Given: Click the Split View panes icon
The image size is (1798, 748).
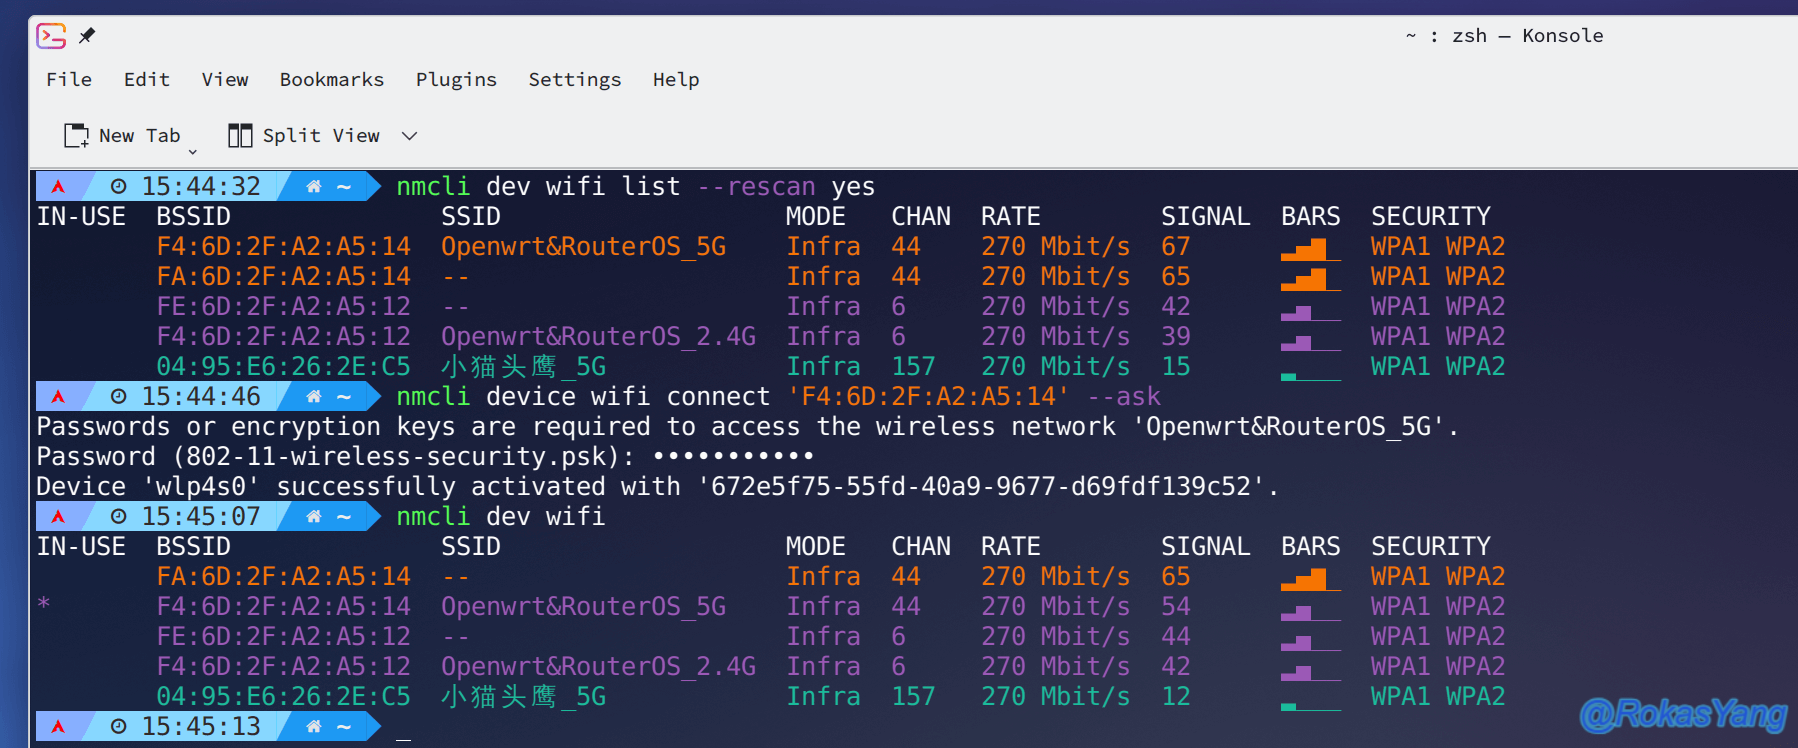Looking at the screenshot, I should 240,135.
